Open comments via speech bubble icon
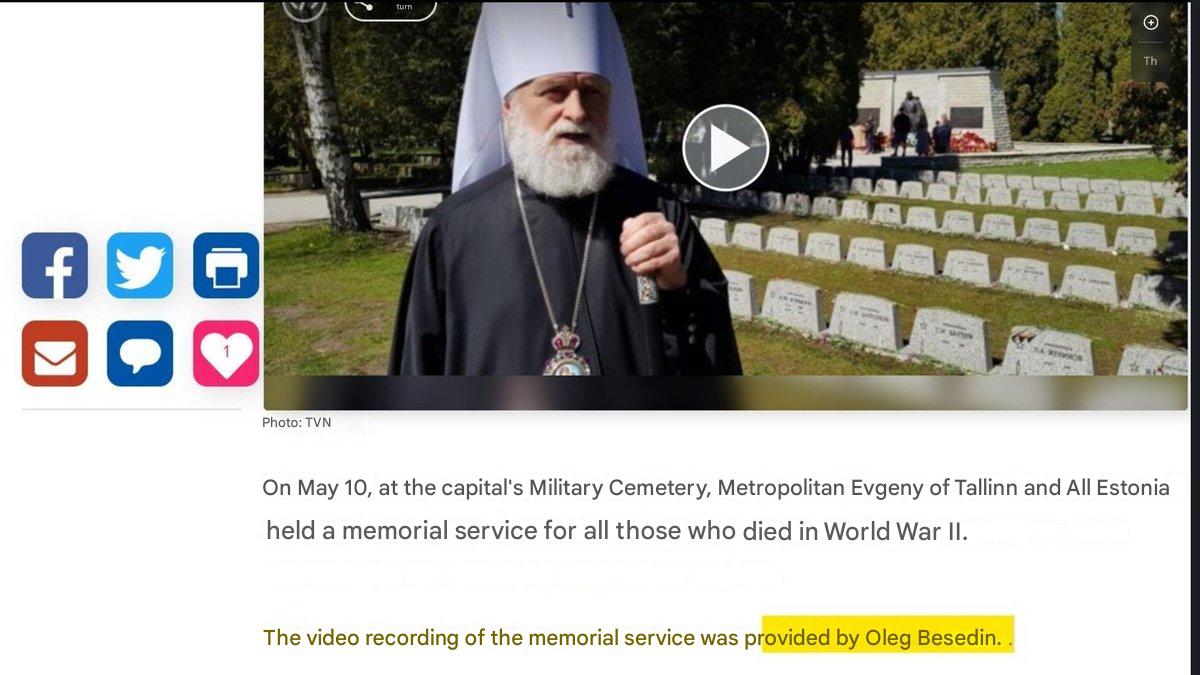1200x675 pixels. [140, 353]
